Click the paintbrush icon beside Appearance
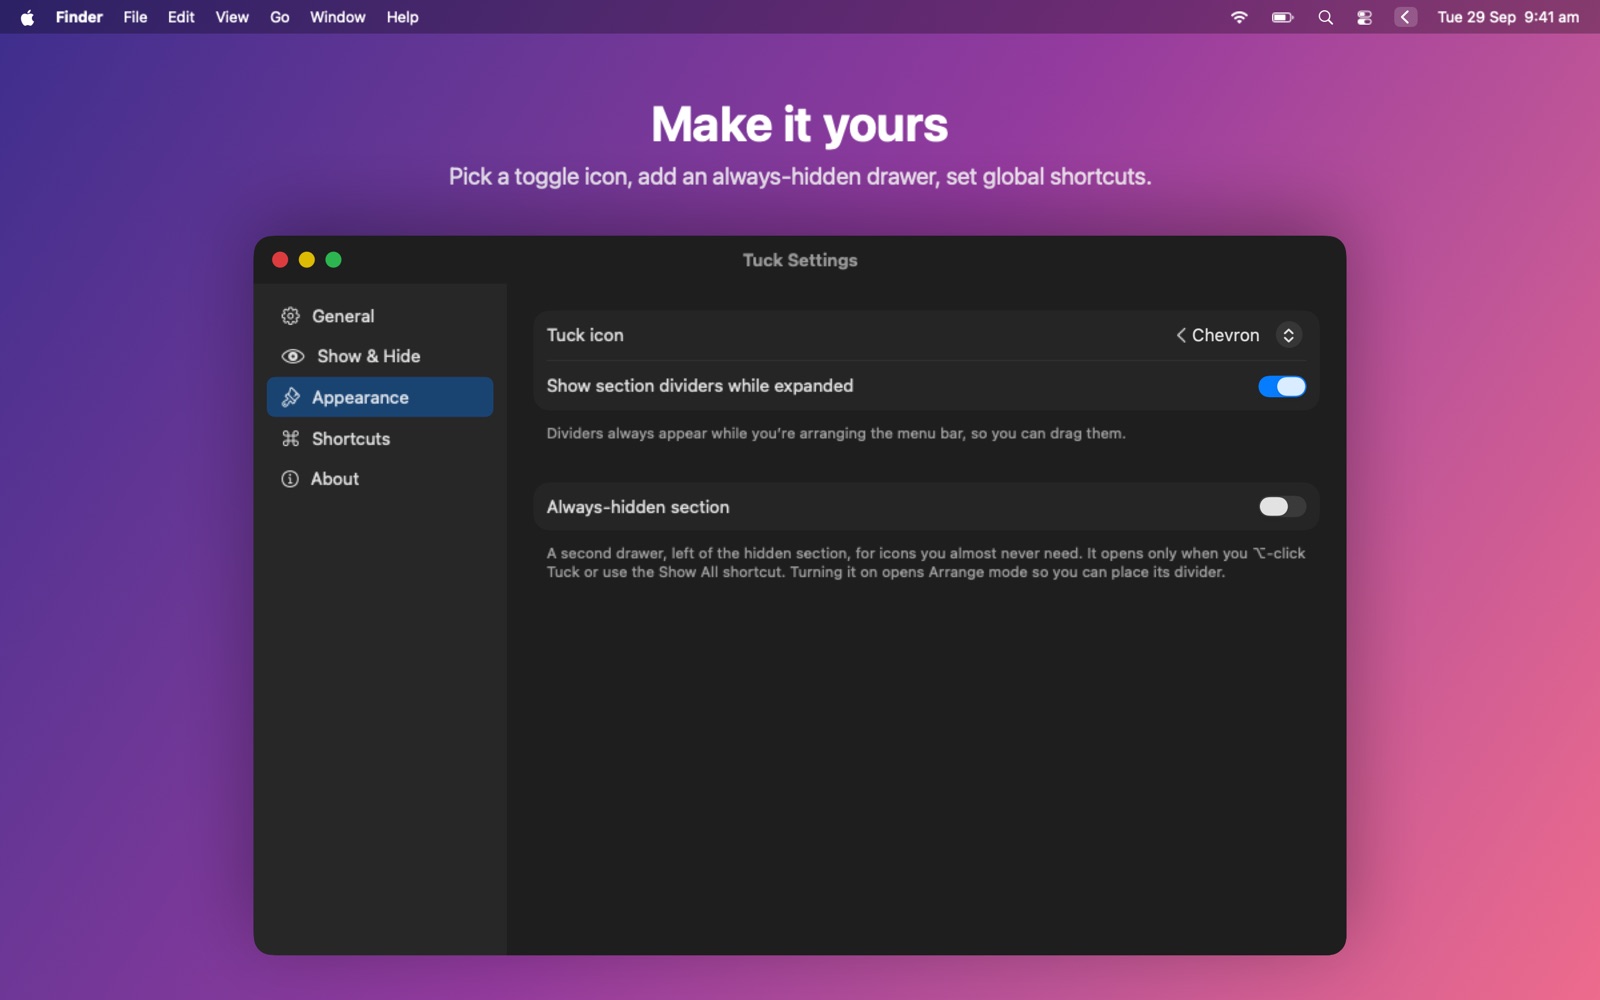Viewport: 1600px width, 1000px height. pyautogui.click(x=290, y=397)
